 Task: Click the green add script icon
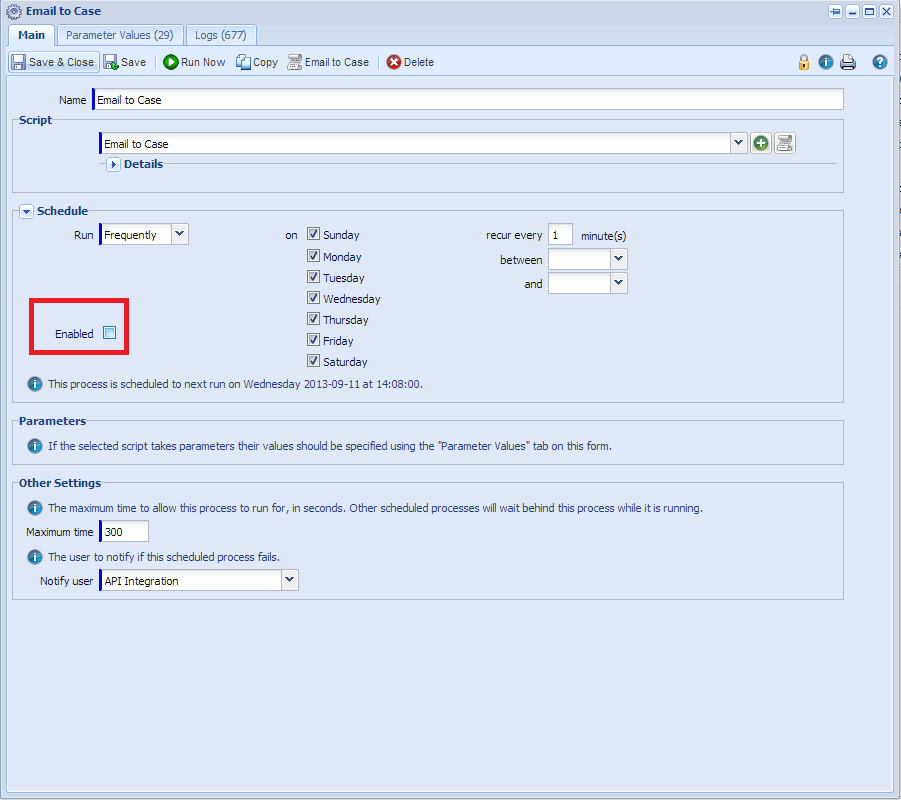(761, 143)
